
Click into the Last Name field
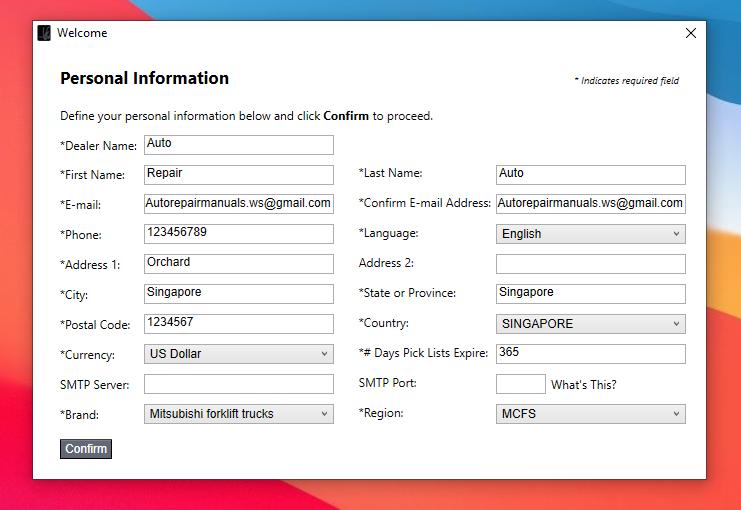(591, 175)
